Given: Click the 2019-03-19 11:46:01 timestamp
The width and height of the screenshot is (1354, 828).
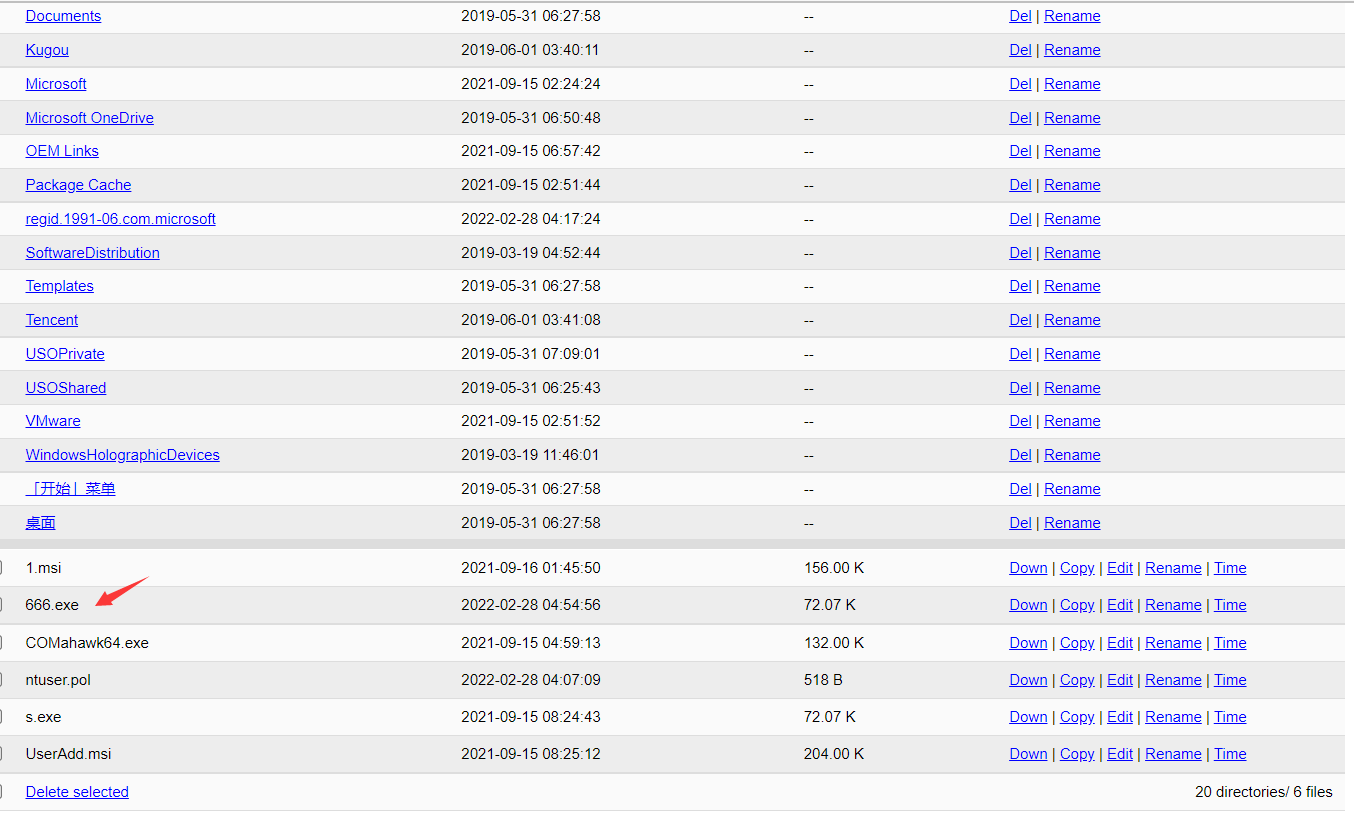Looking at the screenshot, I should click(x=531, y=455).
